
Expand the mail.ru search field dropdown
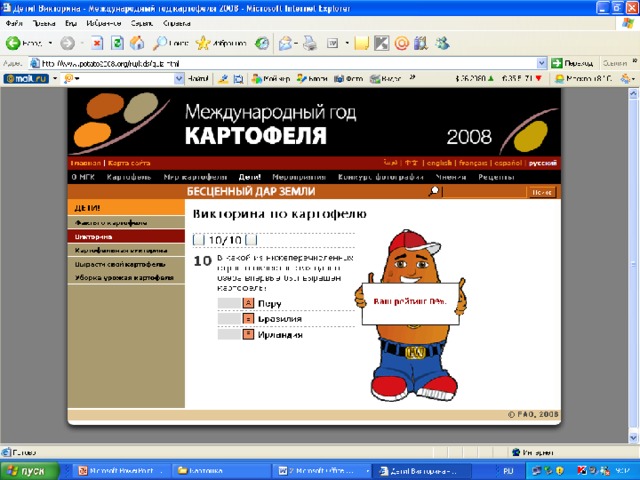(179, 78)
